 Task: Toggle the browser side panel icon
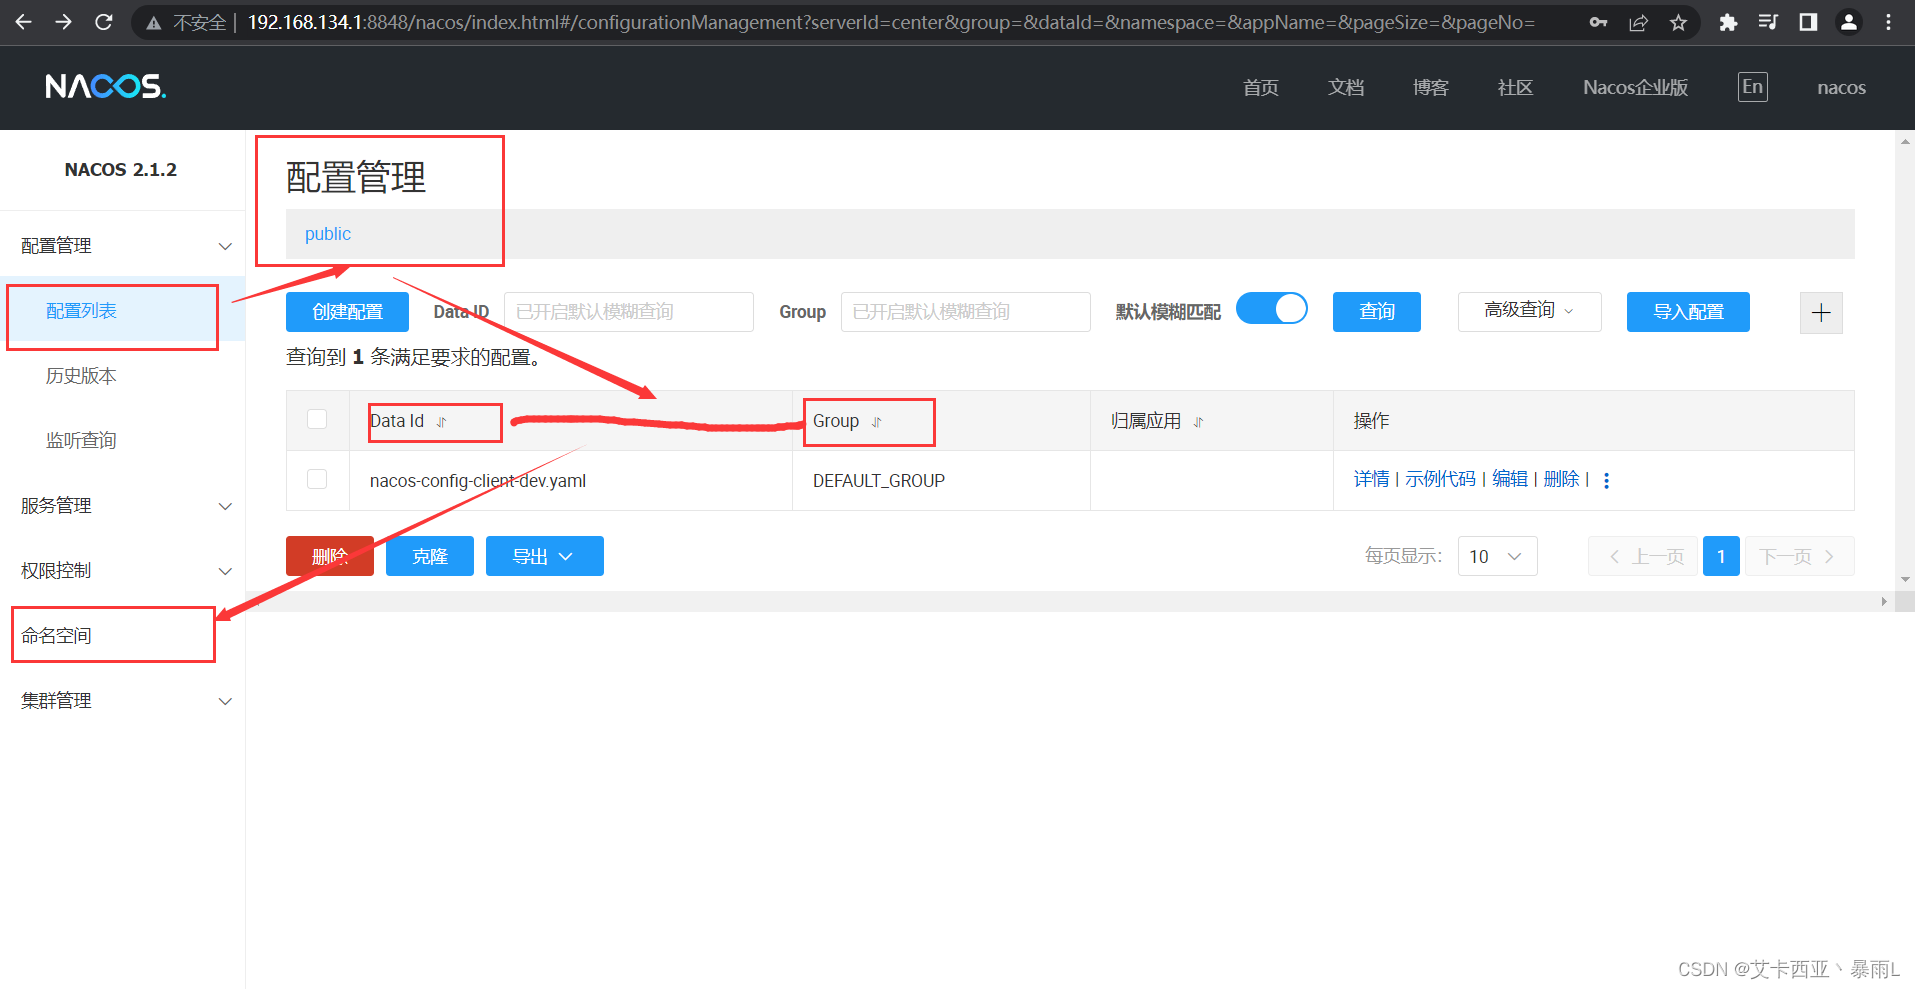tap(1808, 22)
